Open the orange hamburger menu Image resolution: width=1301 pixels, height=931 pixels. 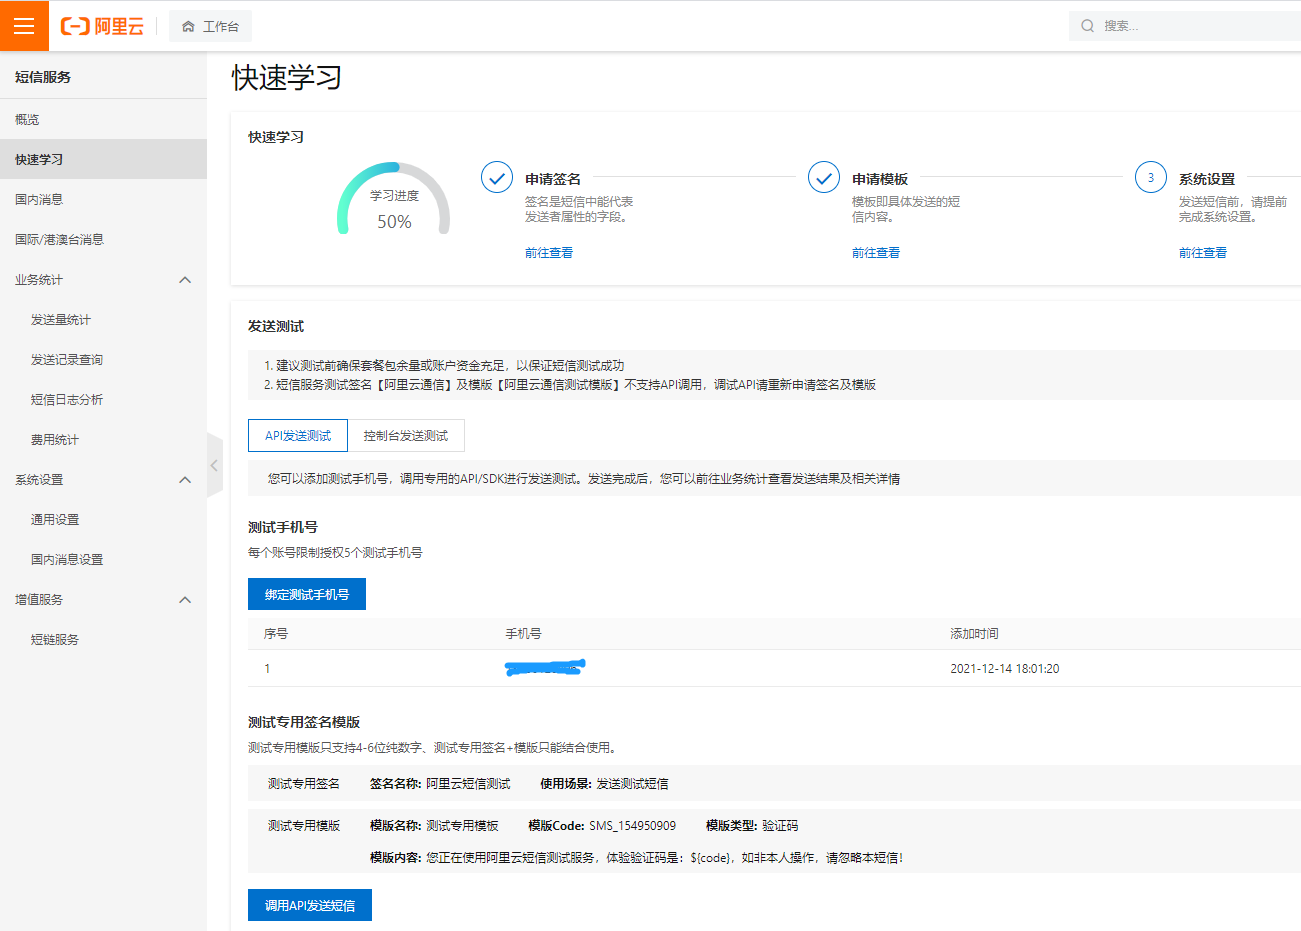pos(24,25)
